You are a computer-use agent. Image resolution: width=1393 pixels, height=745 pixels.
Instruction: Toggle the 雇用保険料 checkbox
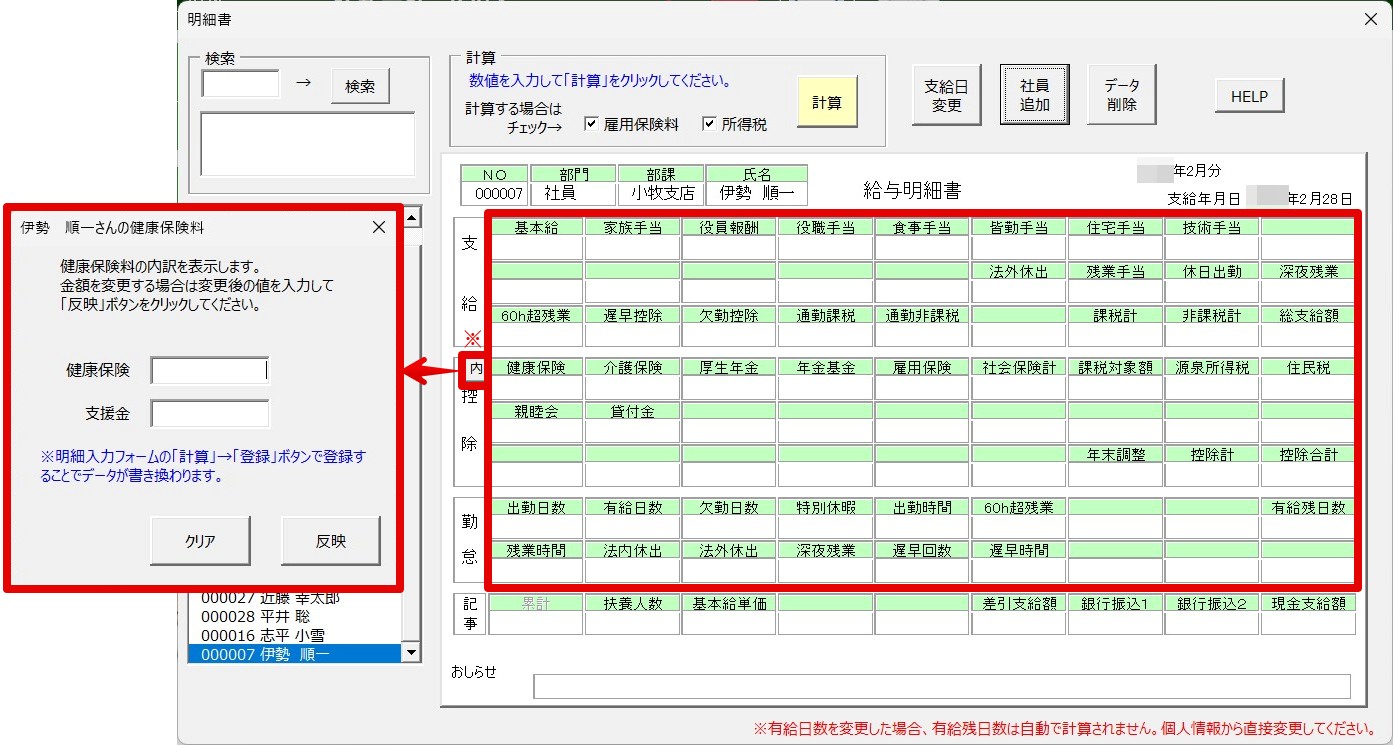point(591,124)
